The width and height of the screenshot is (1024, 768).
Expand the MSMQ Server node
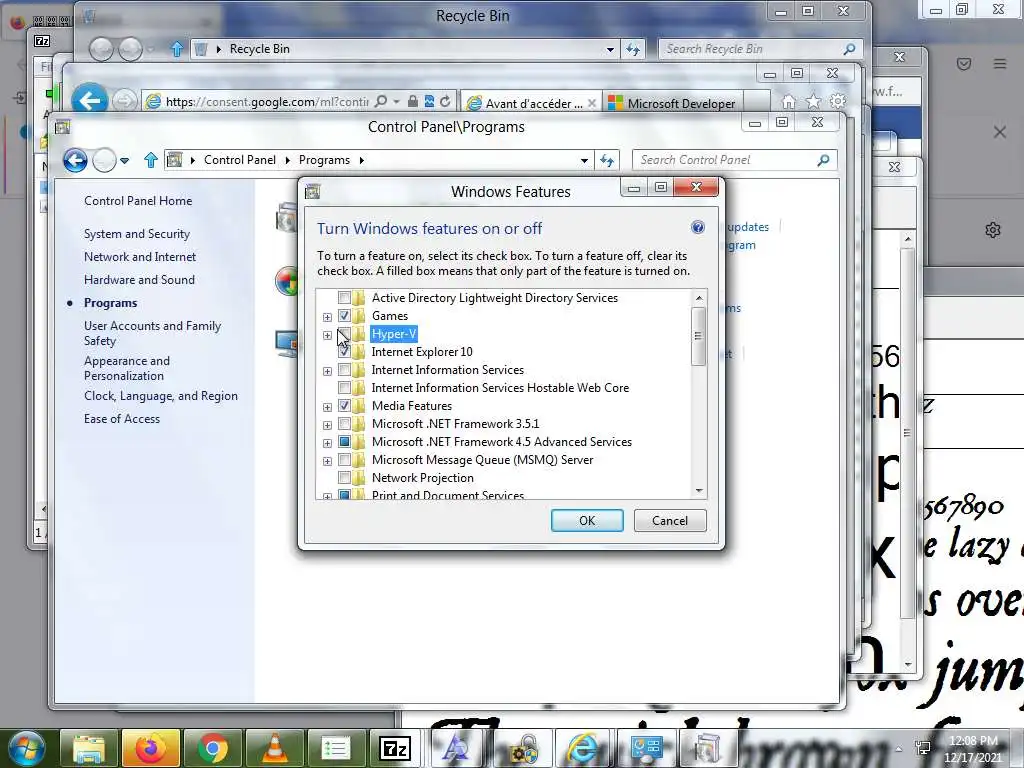[x=327, y=461]
